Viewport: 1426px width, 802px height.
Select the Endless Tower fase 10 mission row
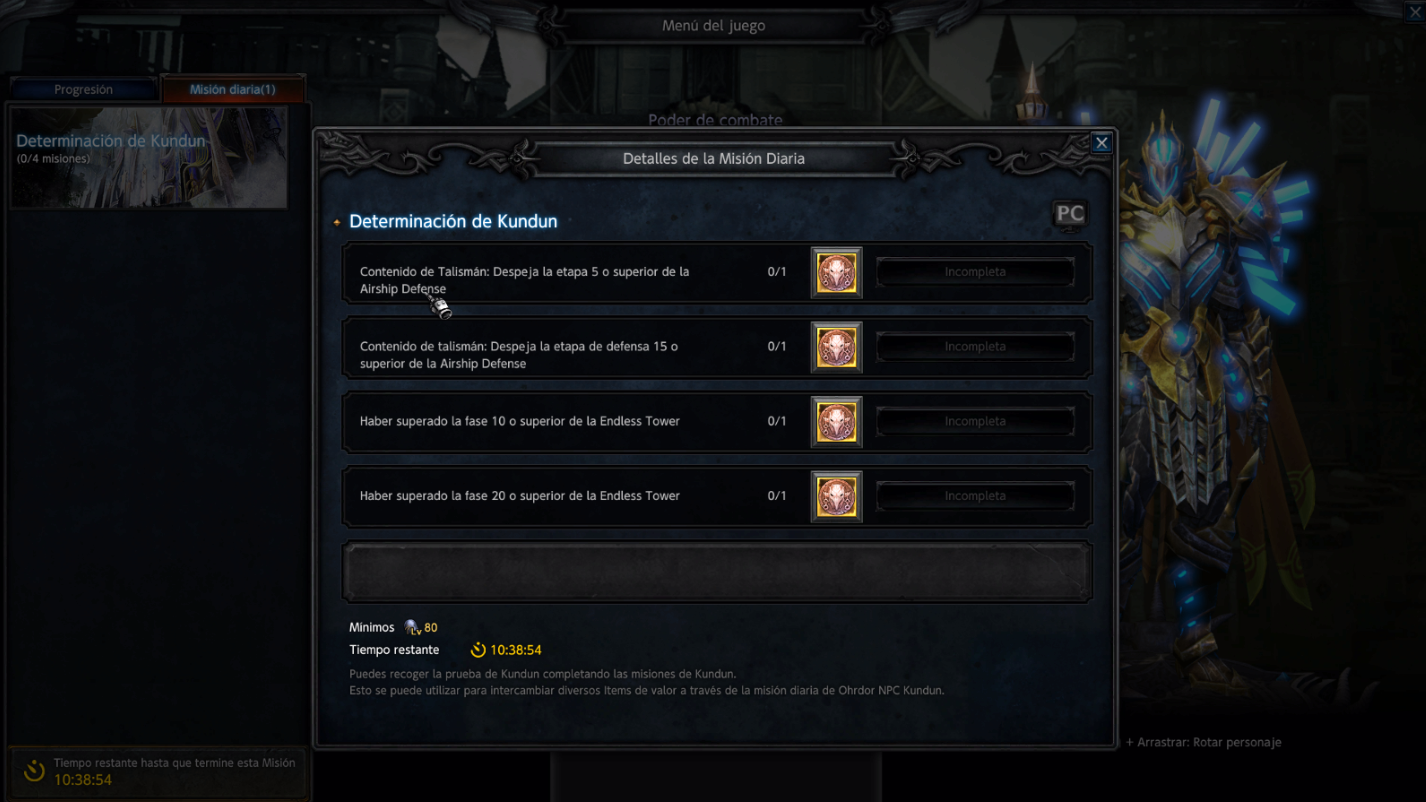(717, 422)
